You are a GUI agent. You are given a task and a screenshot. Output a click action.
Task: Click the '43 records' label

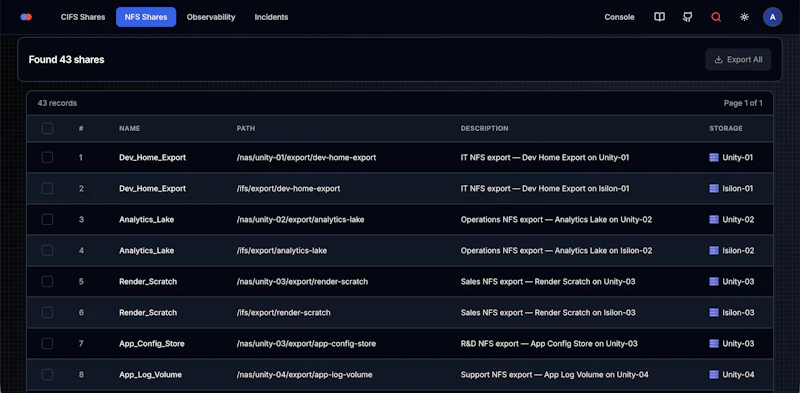coord(57,103)
